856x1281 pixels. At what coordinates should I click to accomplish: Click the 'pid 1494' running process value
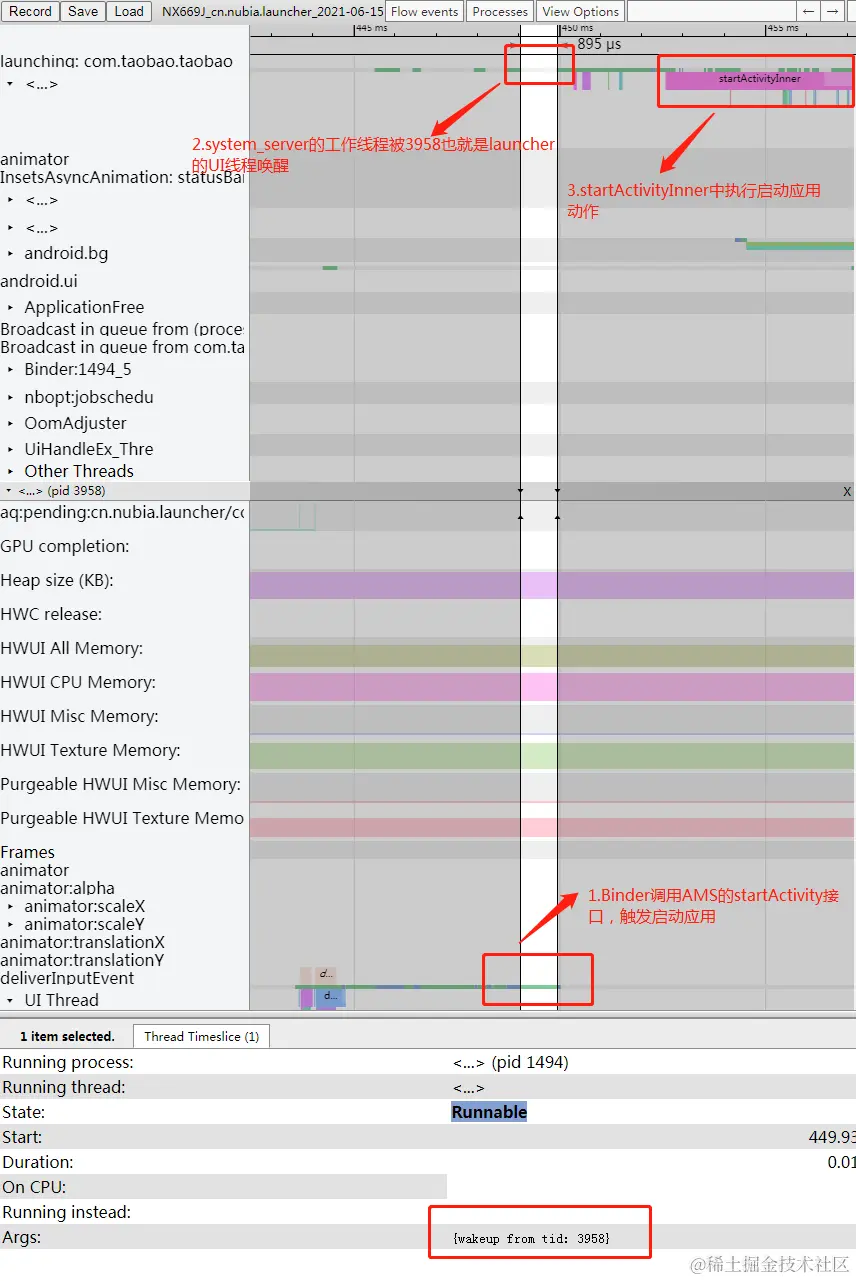[x=510, y=1062]
